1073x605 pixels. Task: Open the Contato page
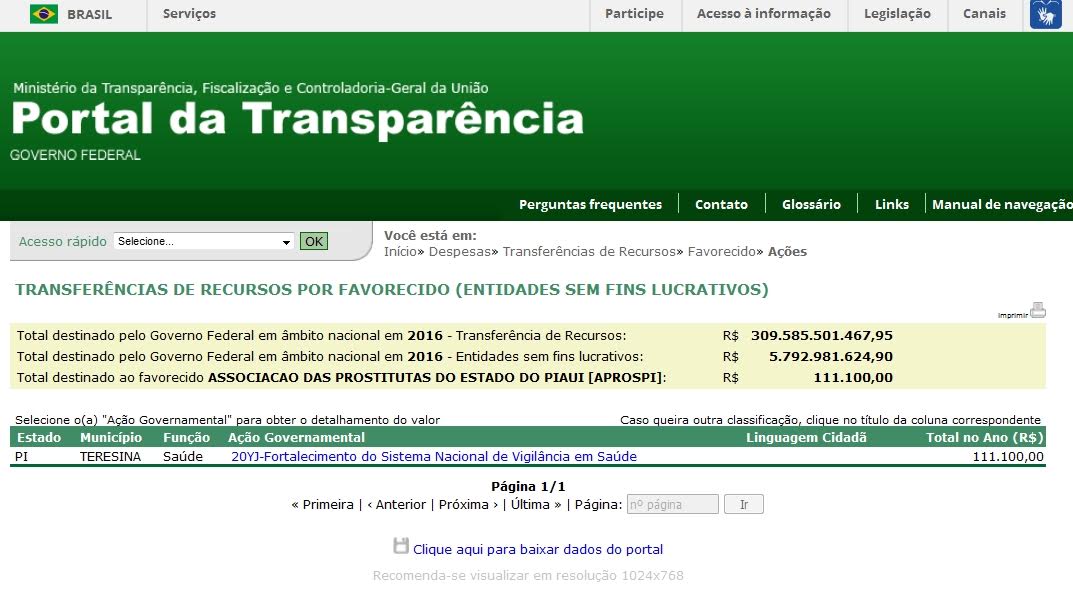point(721,204)
